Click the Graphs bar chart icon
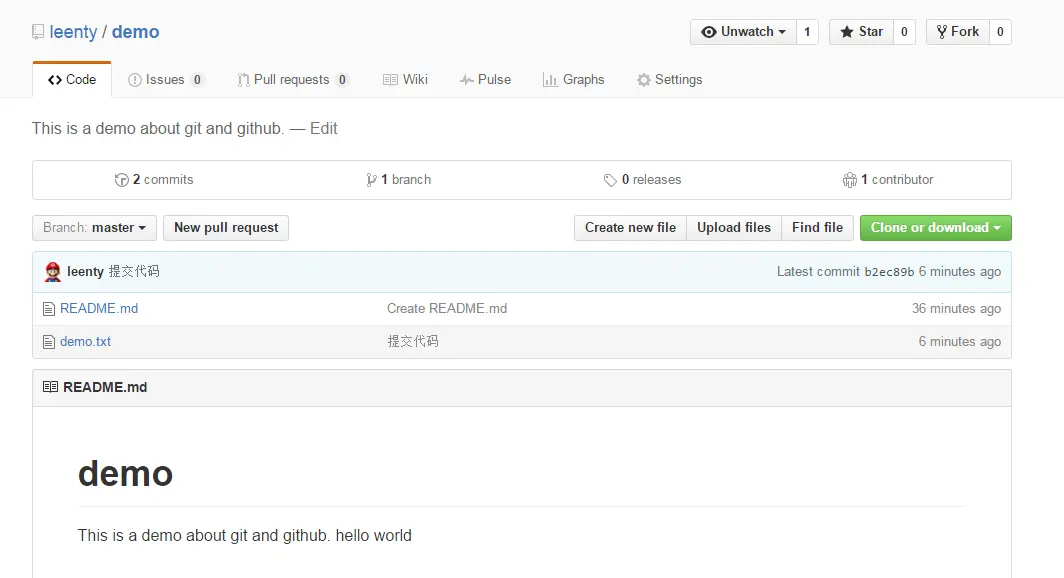 (550, 80)
